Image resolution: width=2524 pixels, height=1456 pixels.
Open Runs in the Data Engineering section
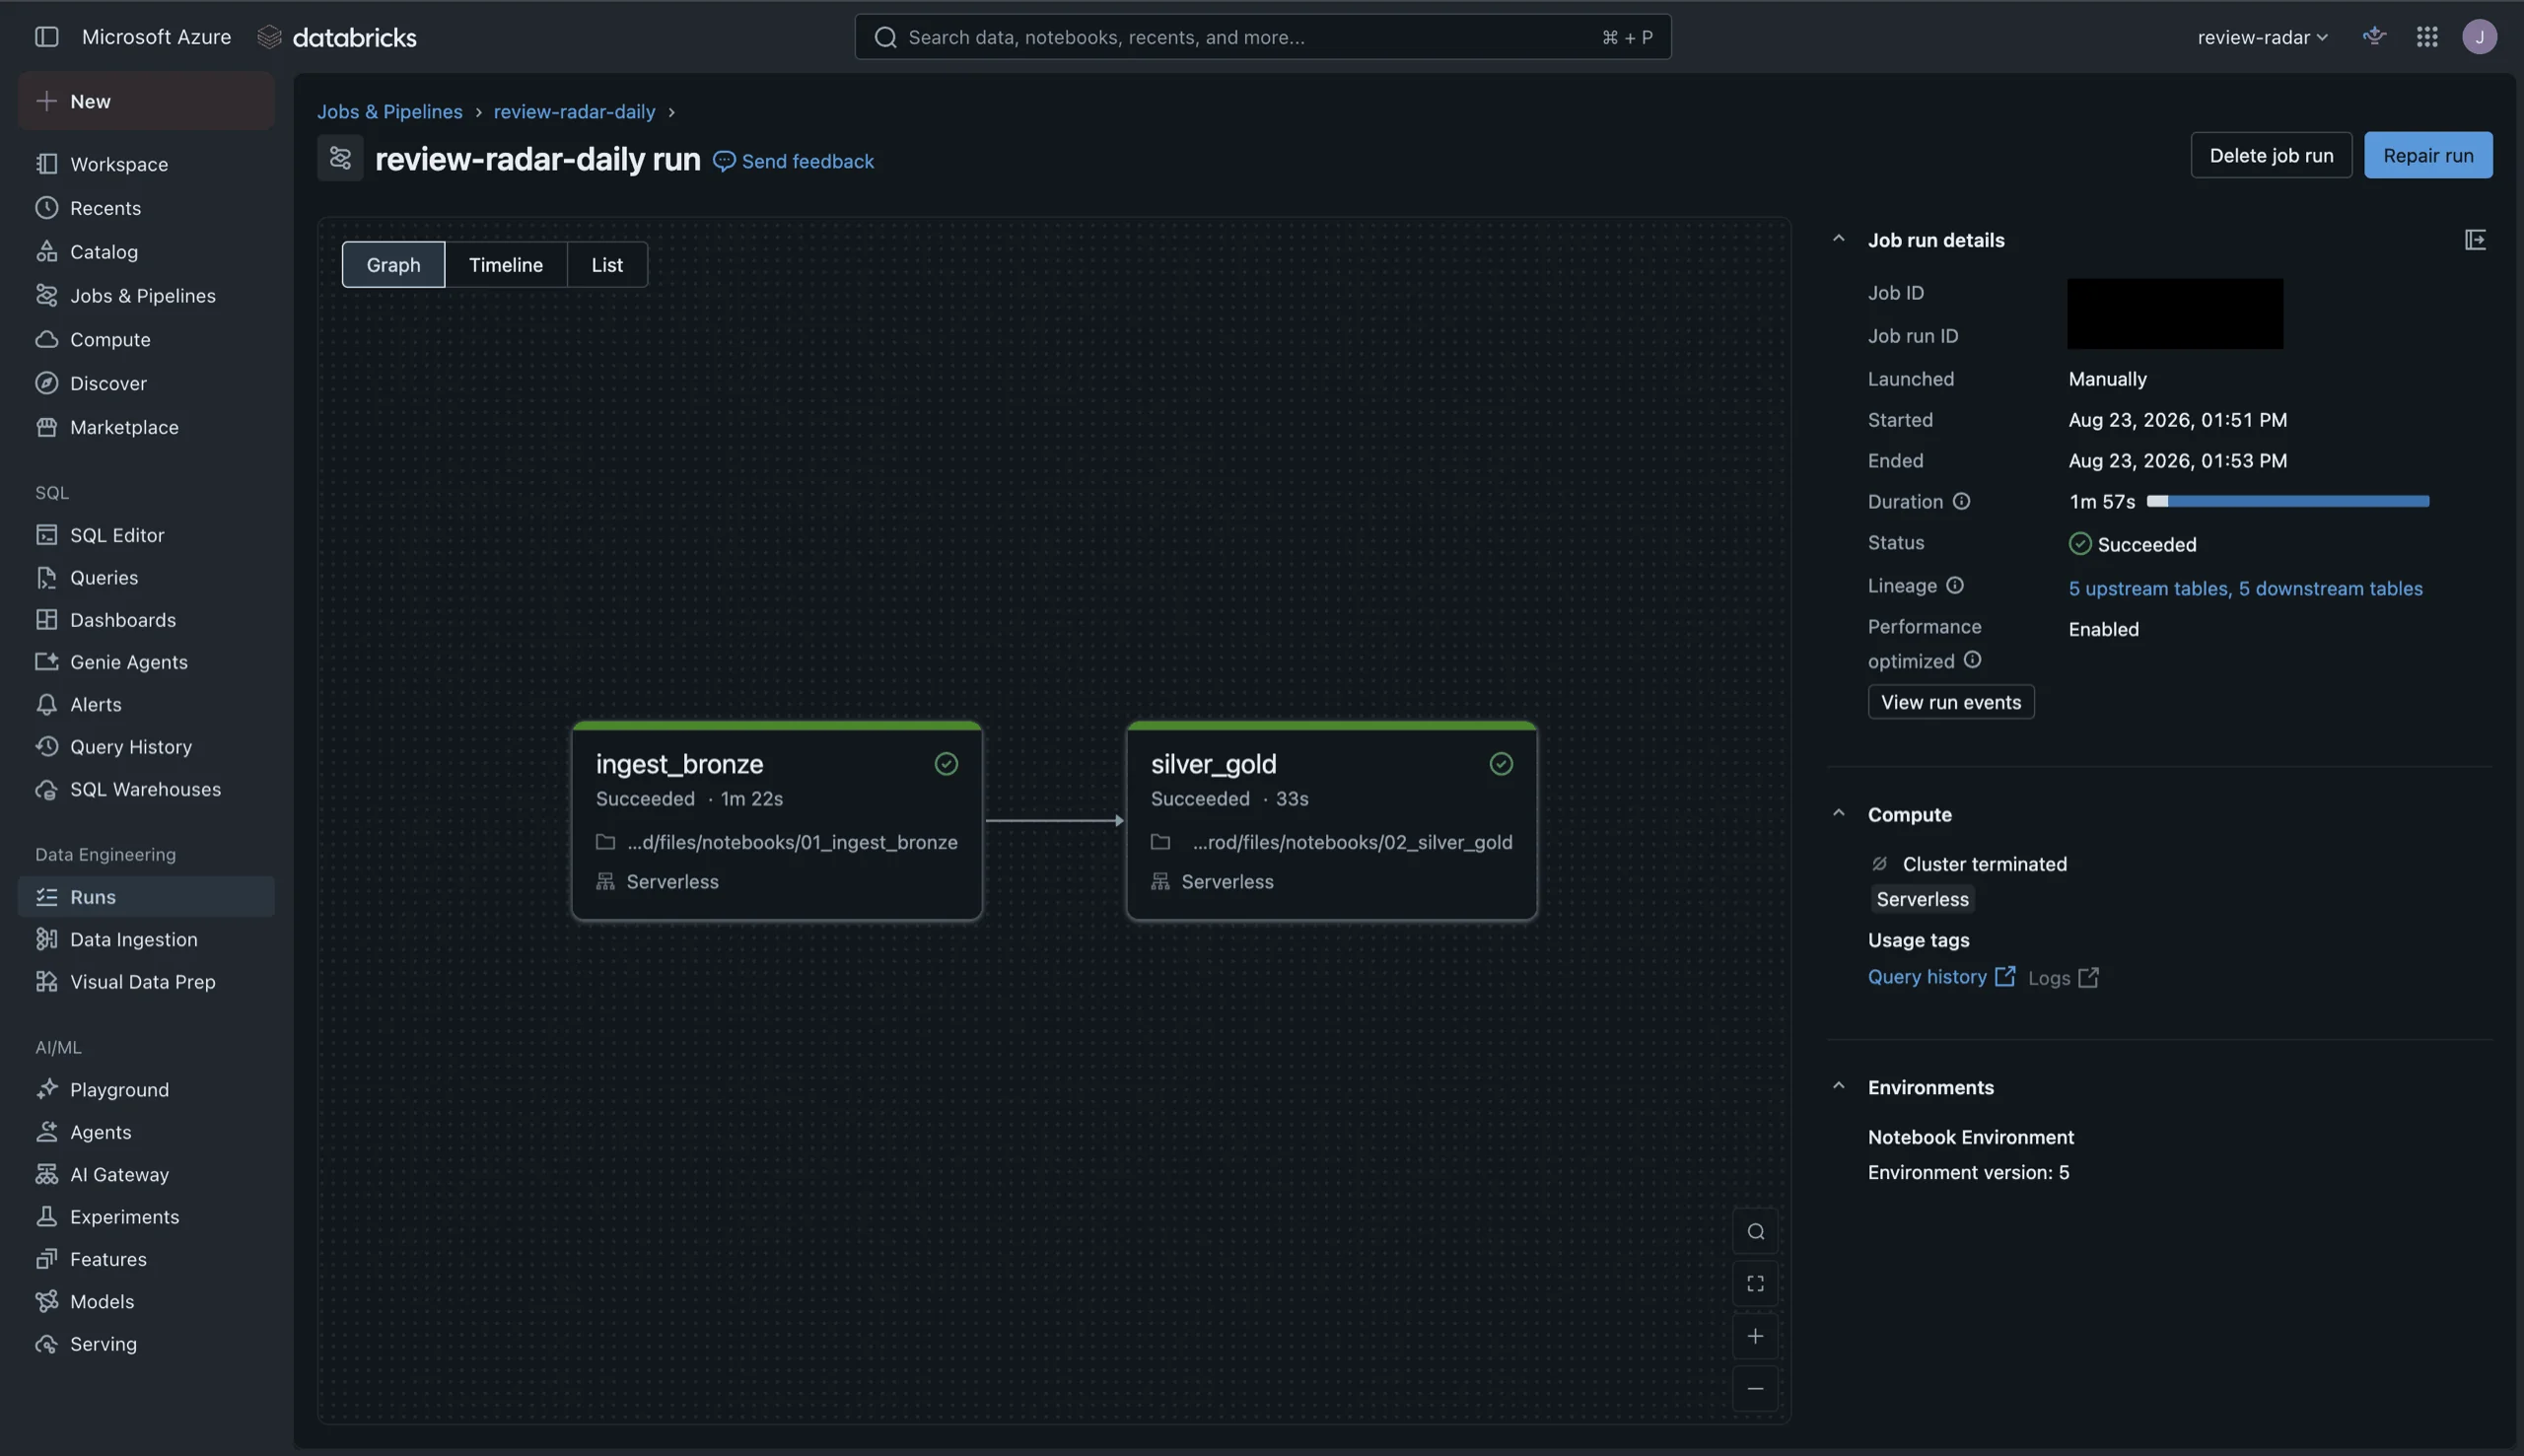(x=146, y=897)
